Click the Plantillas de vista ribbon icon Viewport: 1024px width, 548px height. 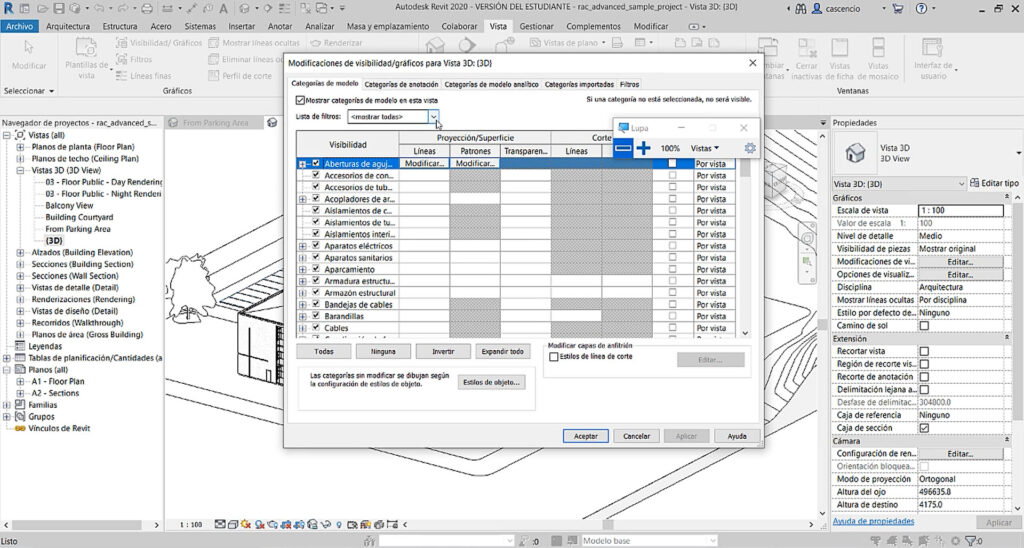(x=86, y=47)
